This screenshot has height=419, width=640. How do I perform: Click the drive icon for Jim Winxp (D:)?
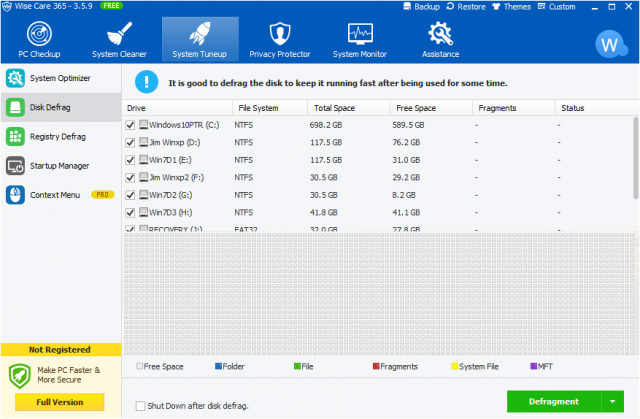143,142
